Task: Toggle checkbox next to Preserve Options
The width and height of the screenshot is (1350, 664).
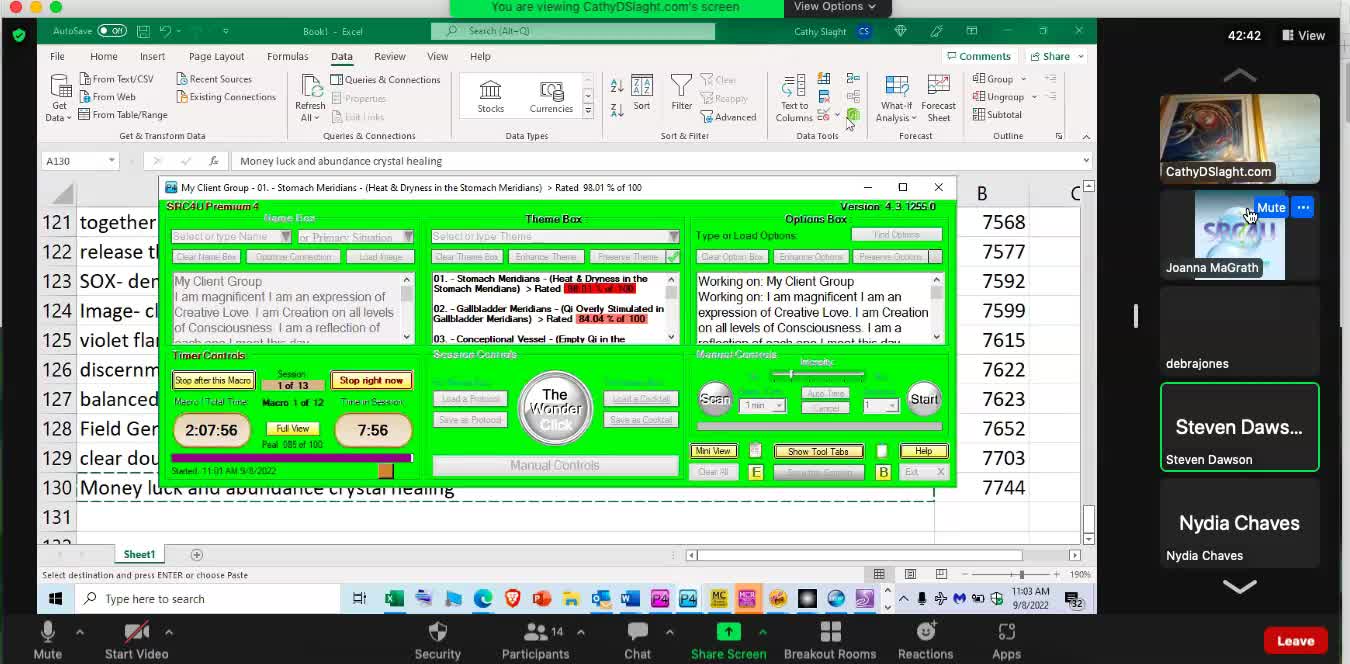Action: coord(935,257)
